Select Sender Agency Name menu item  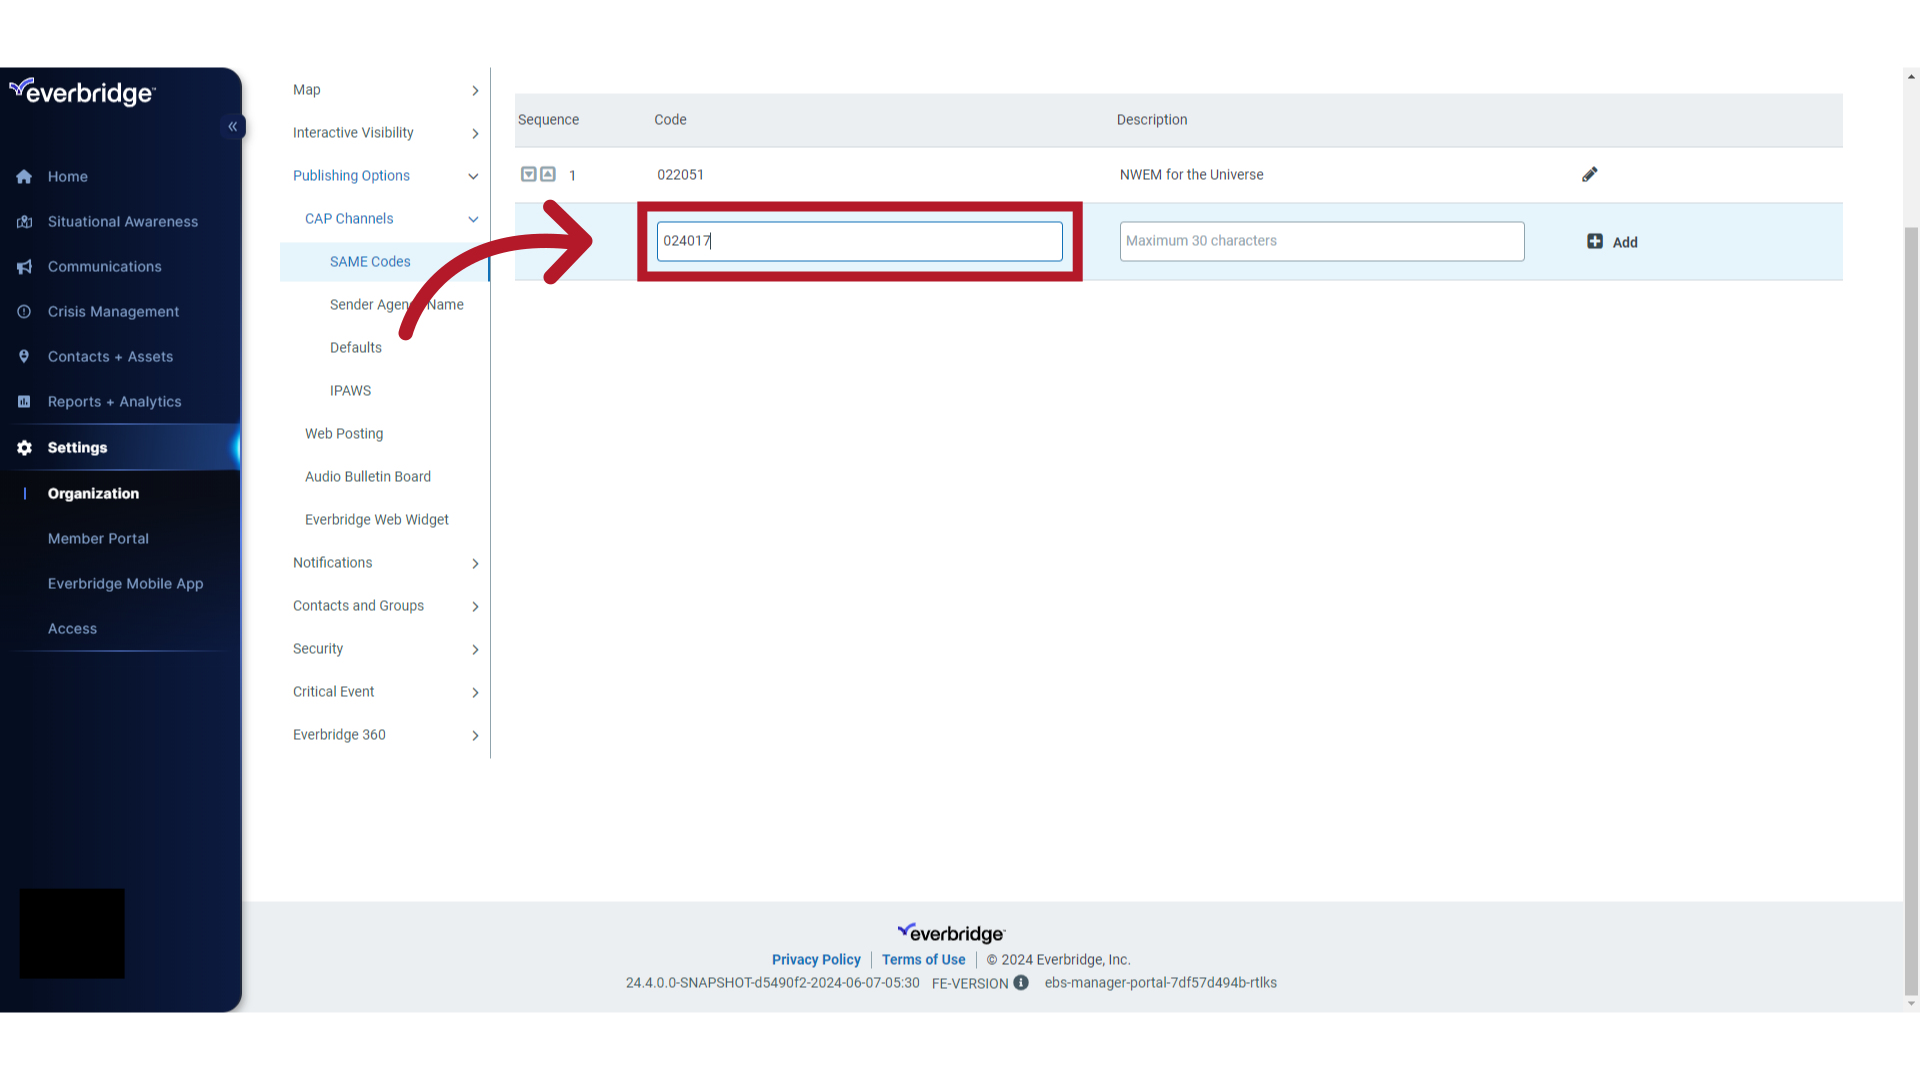[x=397, y=303]
